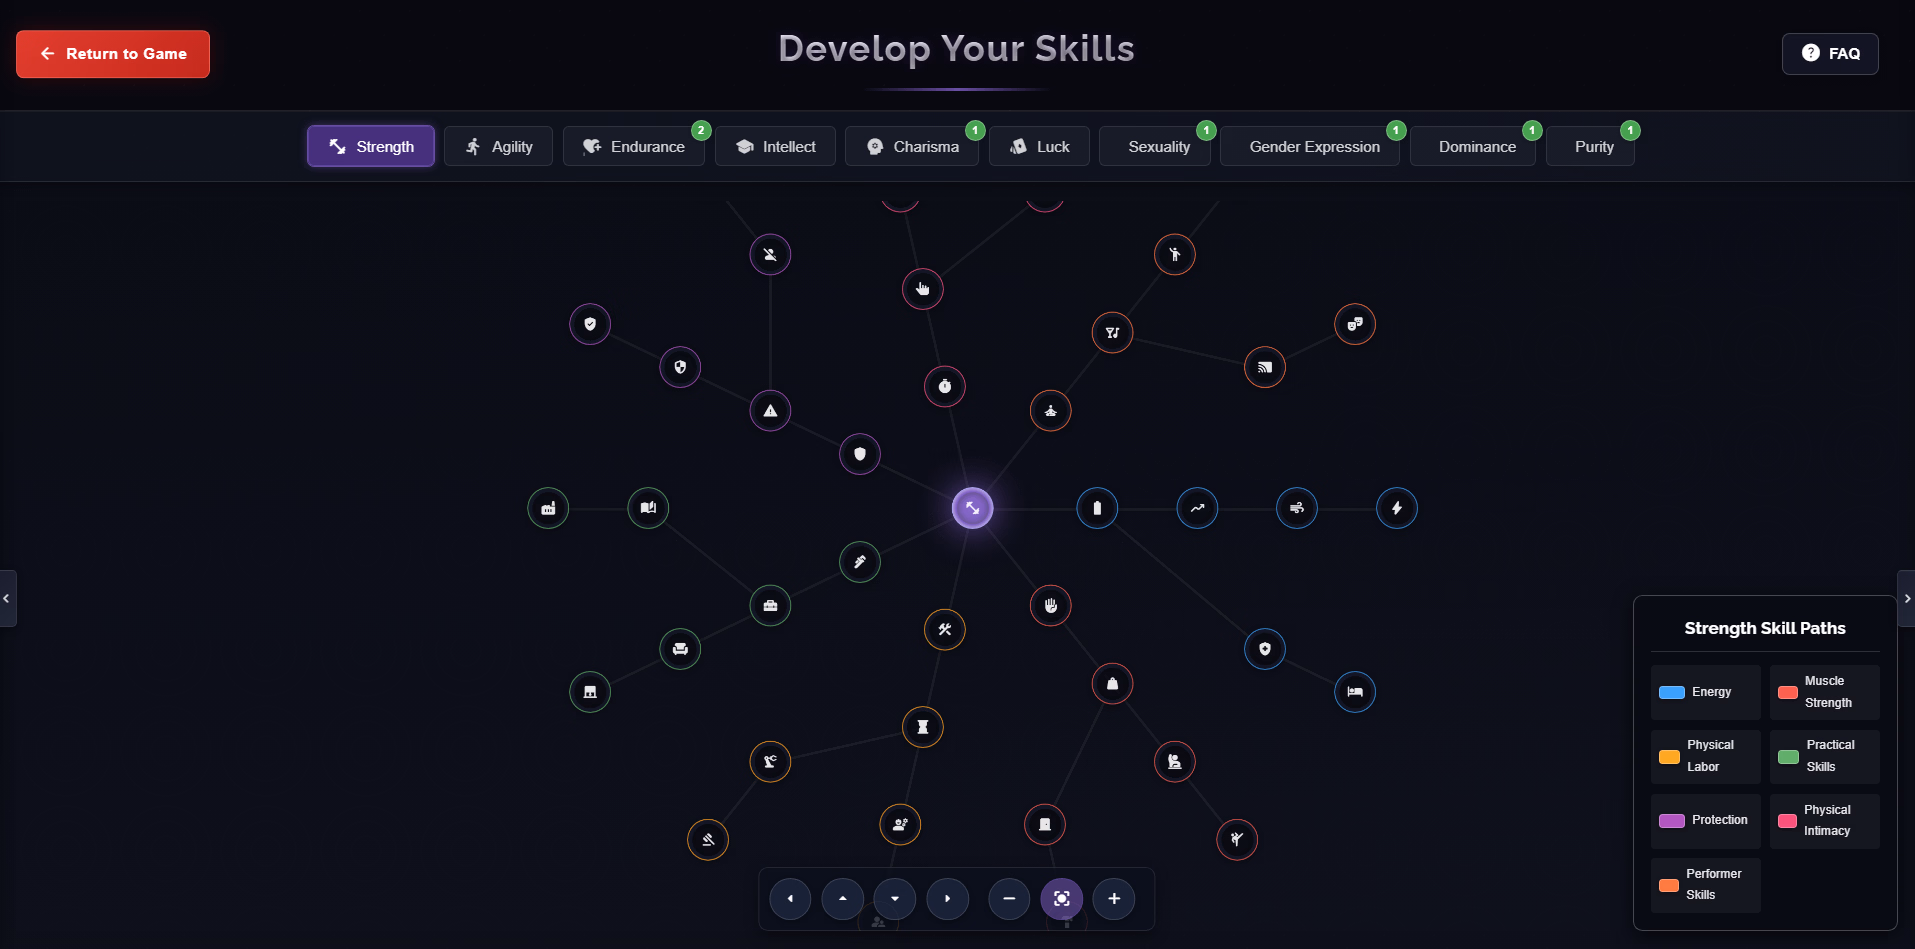
Task: Select the theater masks skill node
Action: tap(1355, 324)
